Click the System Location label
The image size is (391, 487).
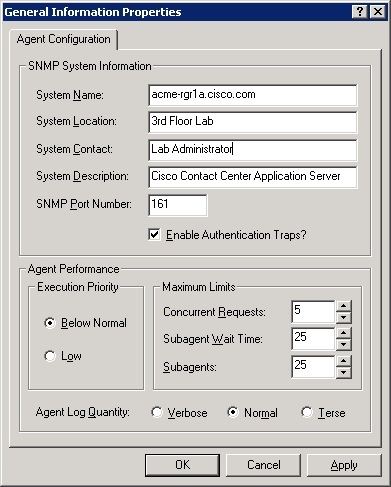[x=76, y=121]
